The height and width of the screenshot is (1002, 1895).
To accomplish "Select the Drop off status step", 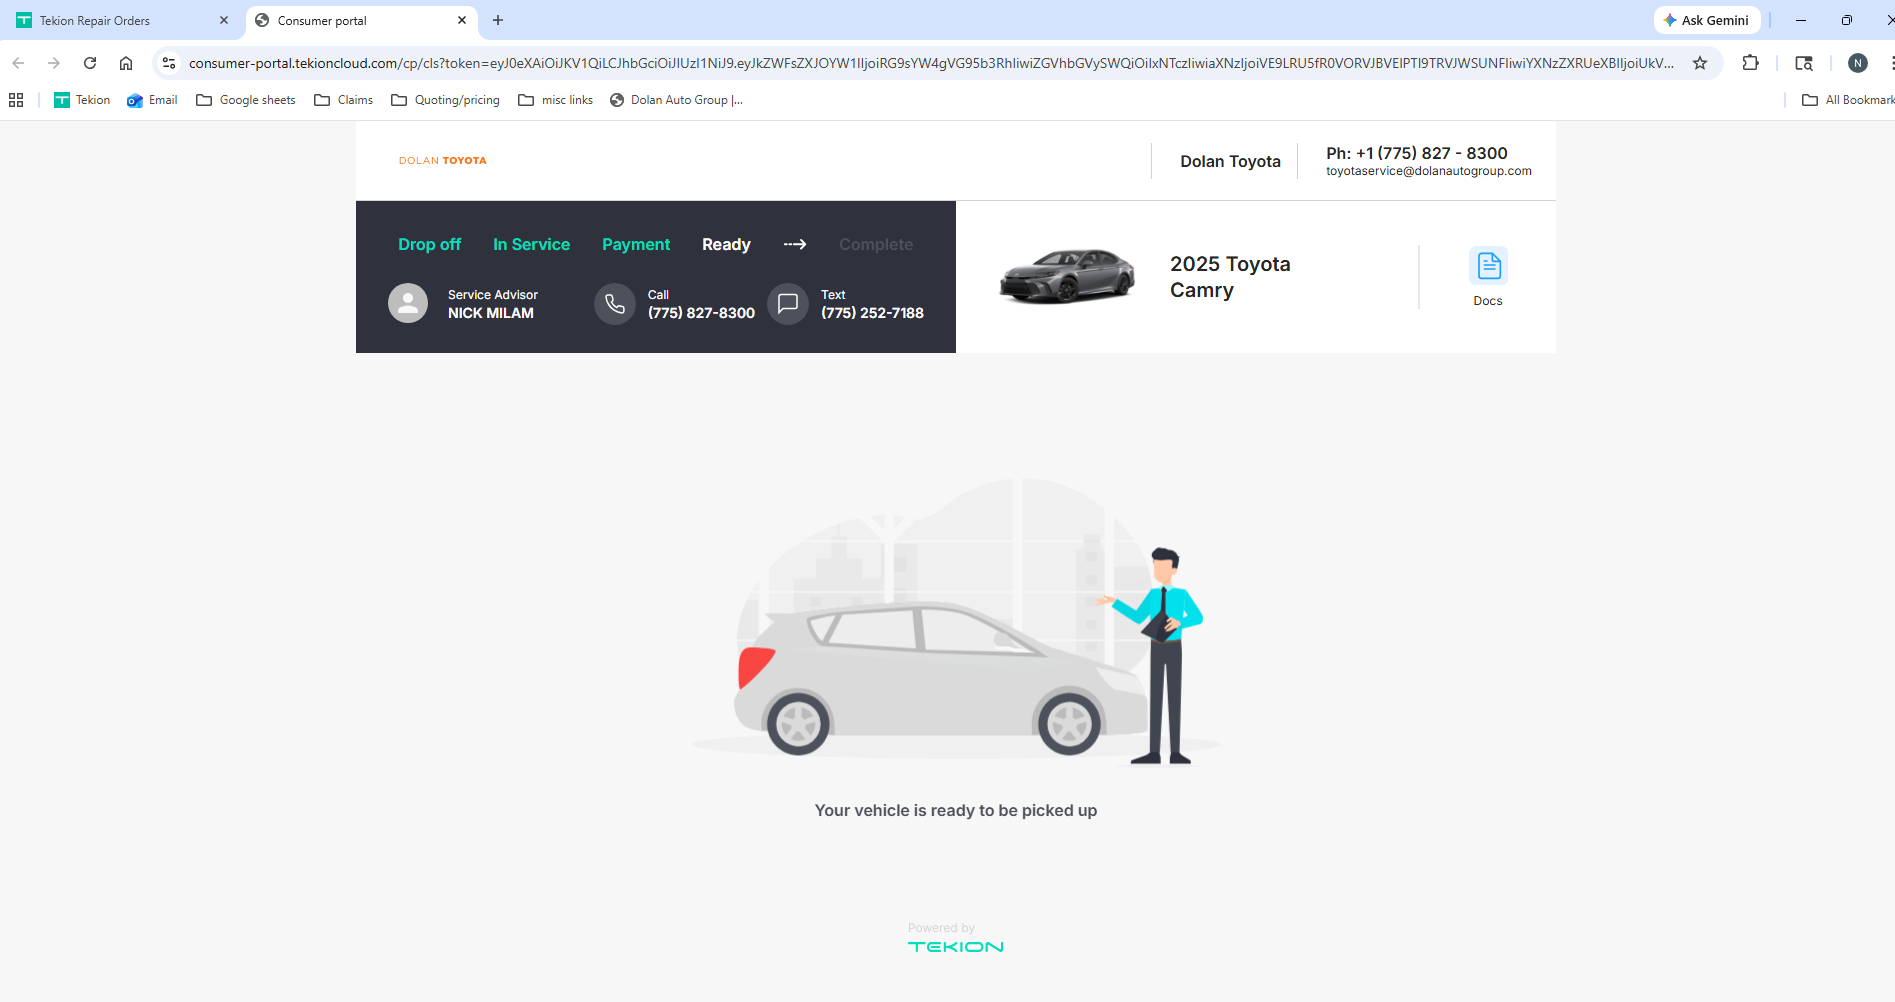I will coord(429,244).
